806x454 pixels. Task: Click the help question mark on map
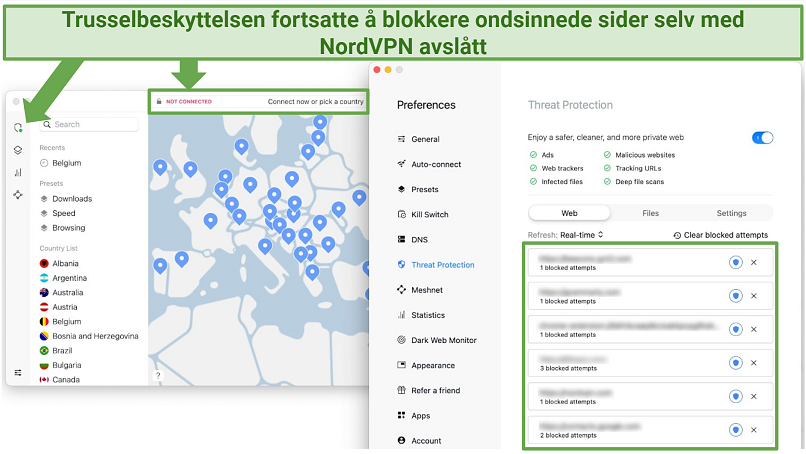pos(158,375)
